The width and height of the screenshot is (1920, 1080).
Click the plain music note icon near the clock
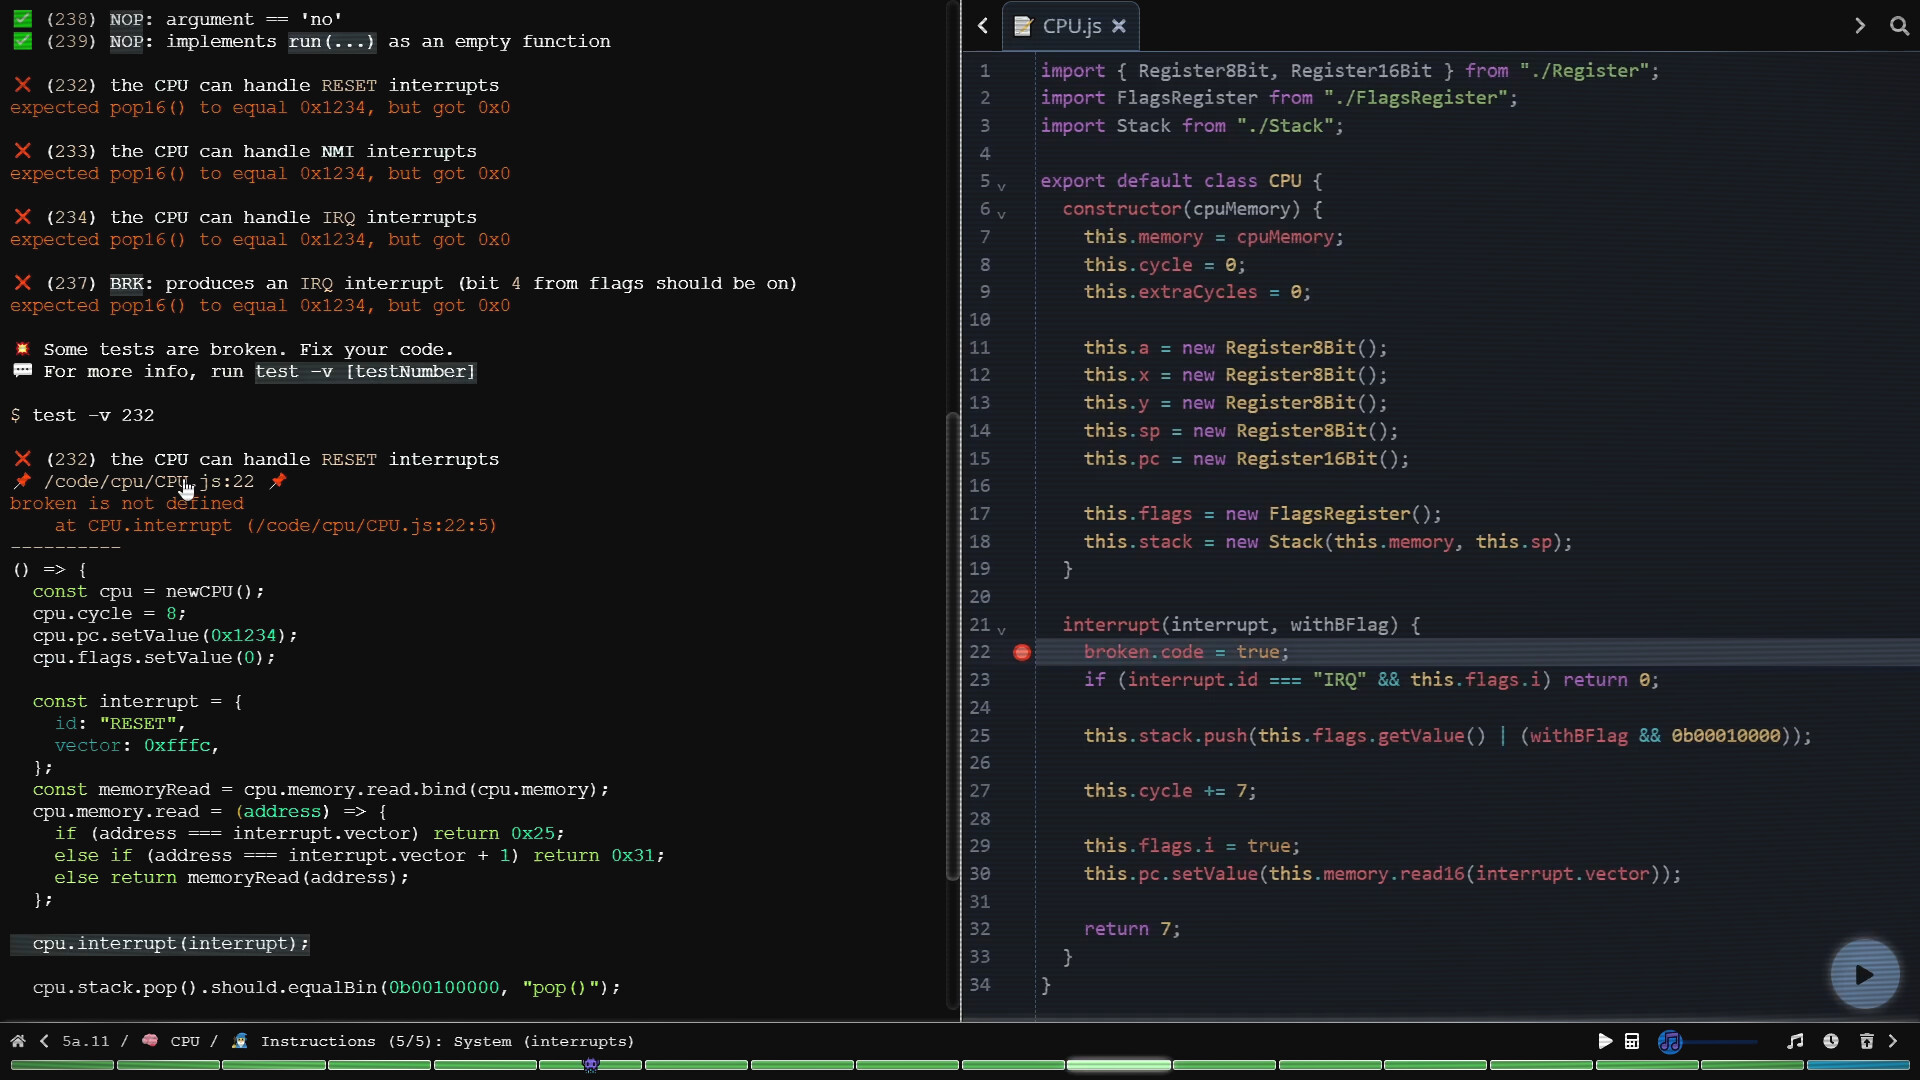coord(1796,1041)
